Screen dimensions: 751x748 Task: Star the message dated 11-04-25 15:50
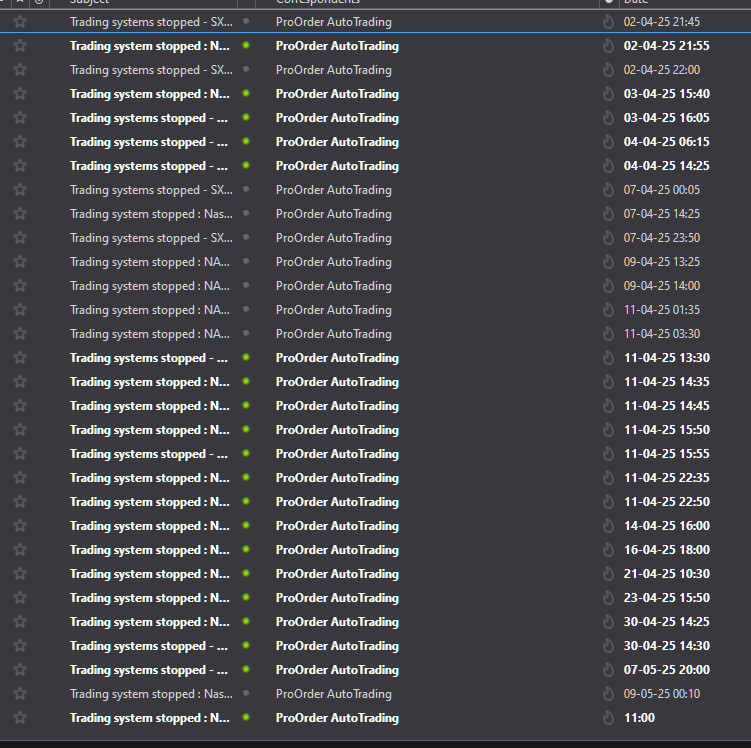pyautogui.click(x=20, y=430)
